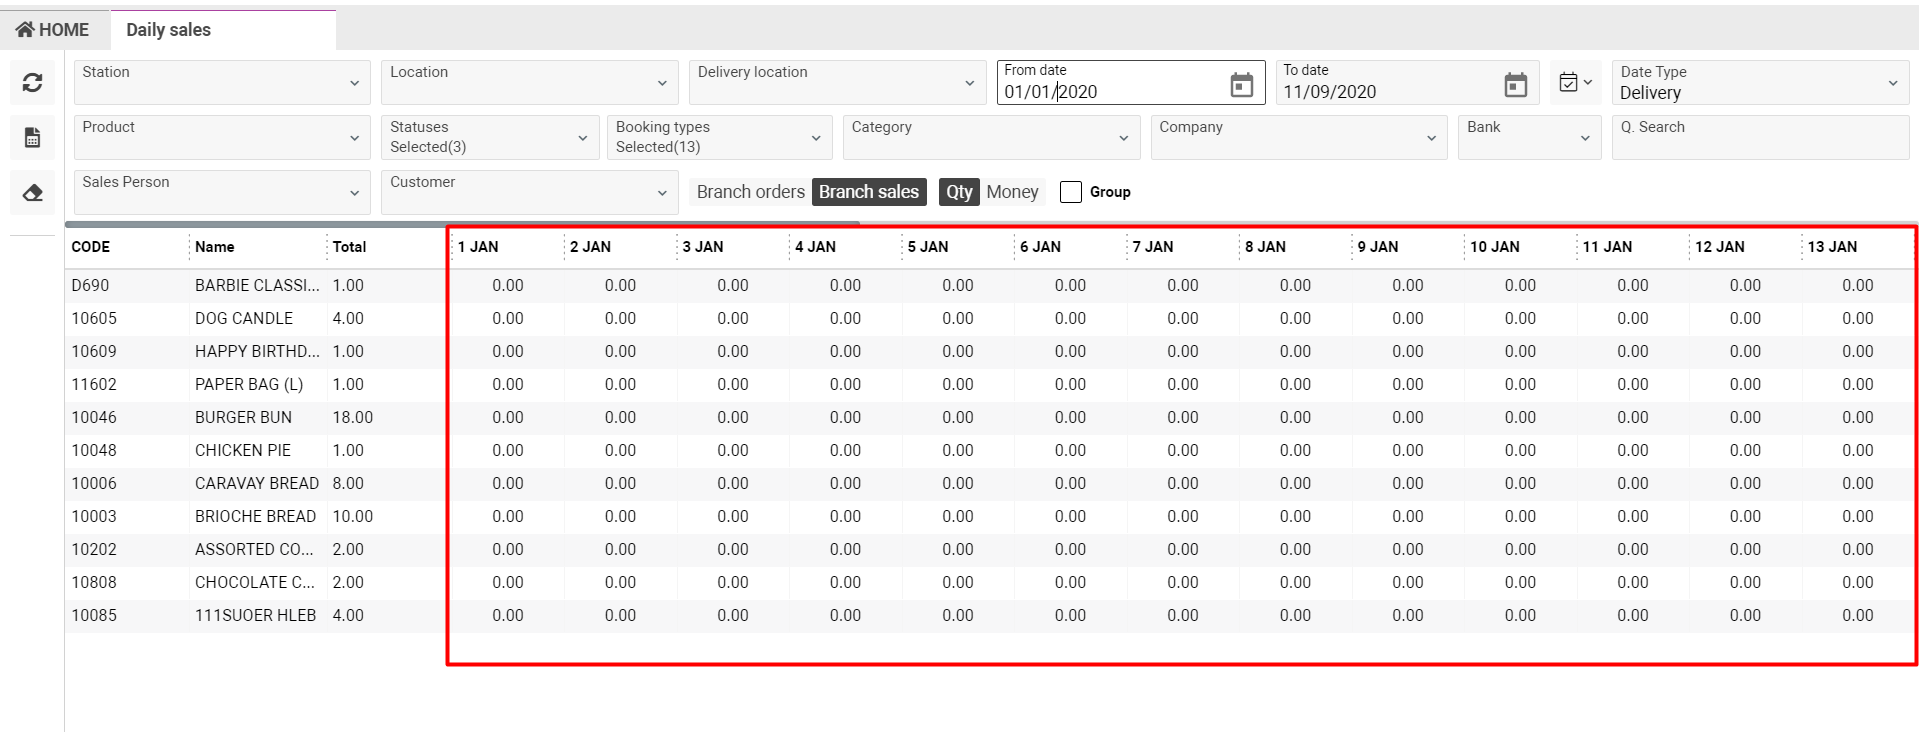Select the Branch sales button

[x=868, y=192]
